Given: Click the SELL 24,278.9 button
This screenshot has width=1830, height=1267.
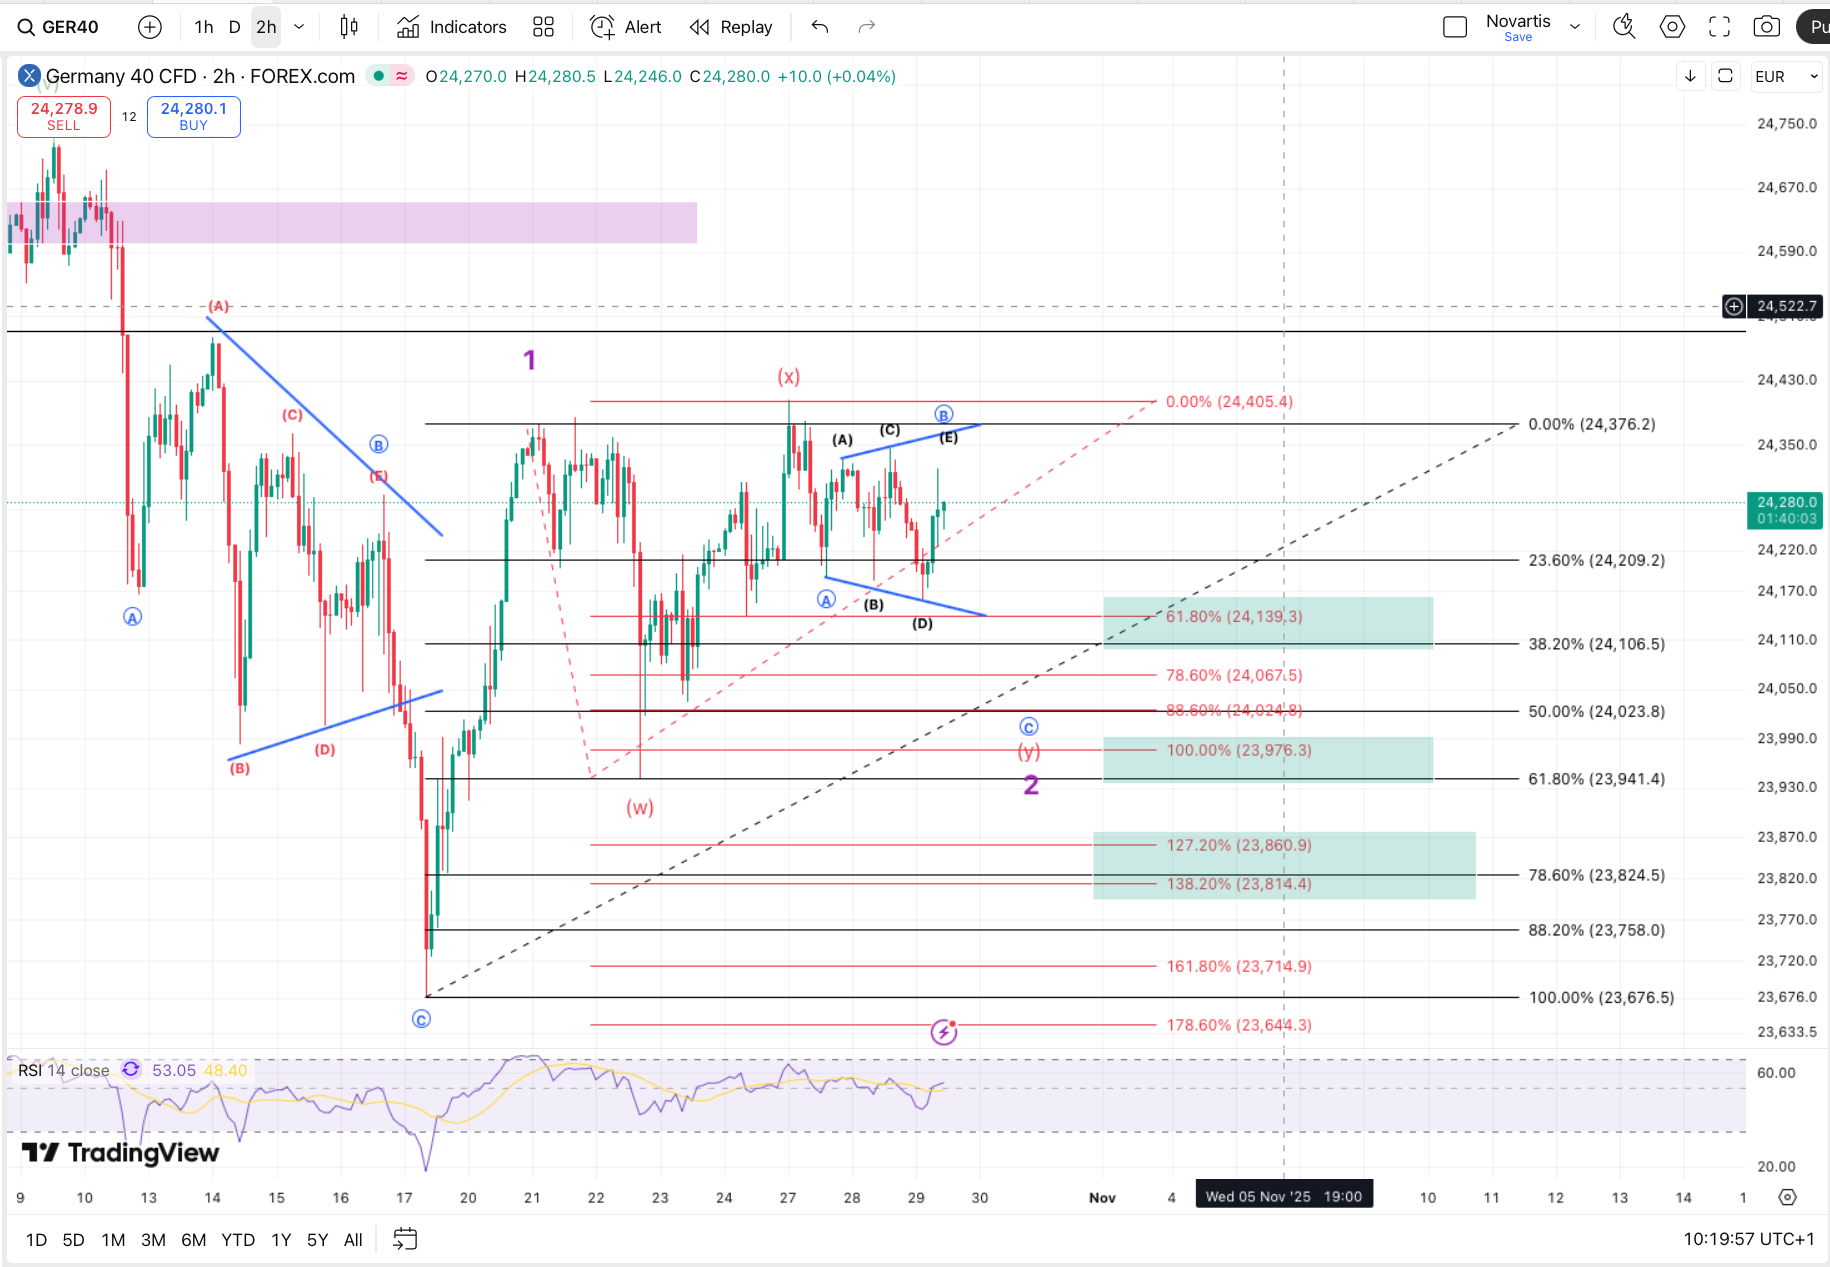Looking at the screenshot, I should click(64, 116).
